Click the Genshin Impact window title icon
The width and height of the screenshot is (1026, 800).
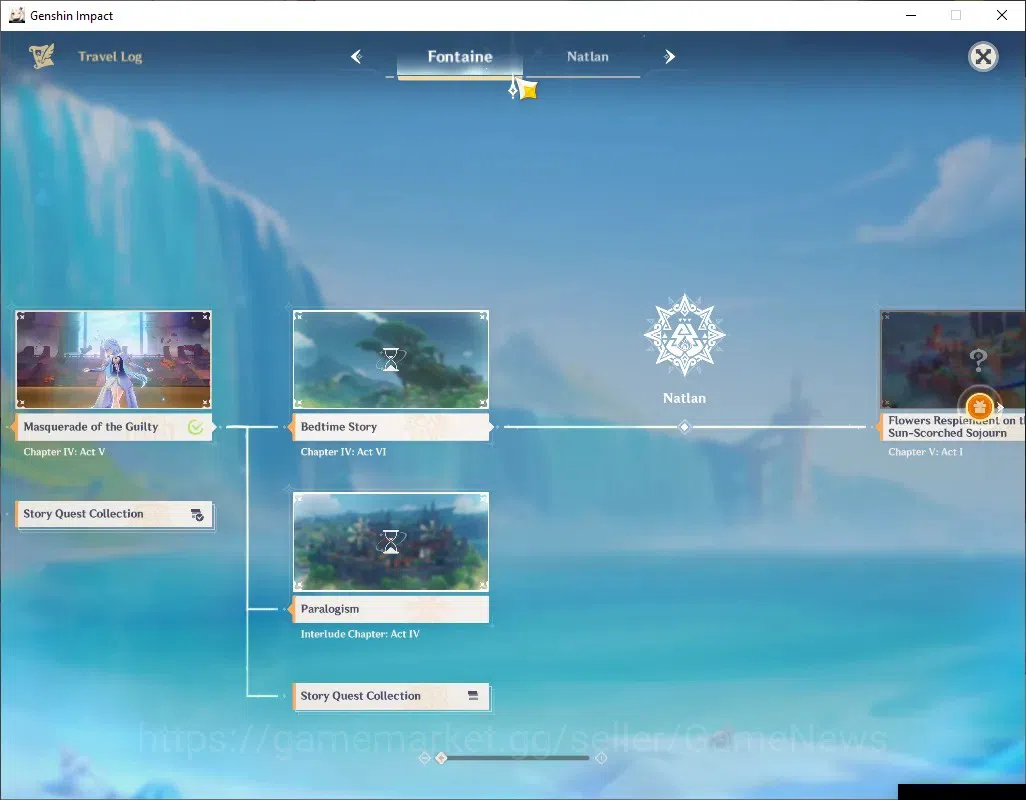pyautogui.click(x=16, y=15)
